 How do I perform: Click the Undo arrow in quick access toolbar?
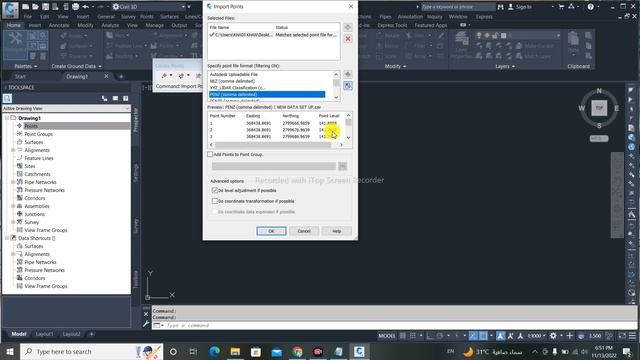click(x=86, y=7)
